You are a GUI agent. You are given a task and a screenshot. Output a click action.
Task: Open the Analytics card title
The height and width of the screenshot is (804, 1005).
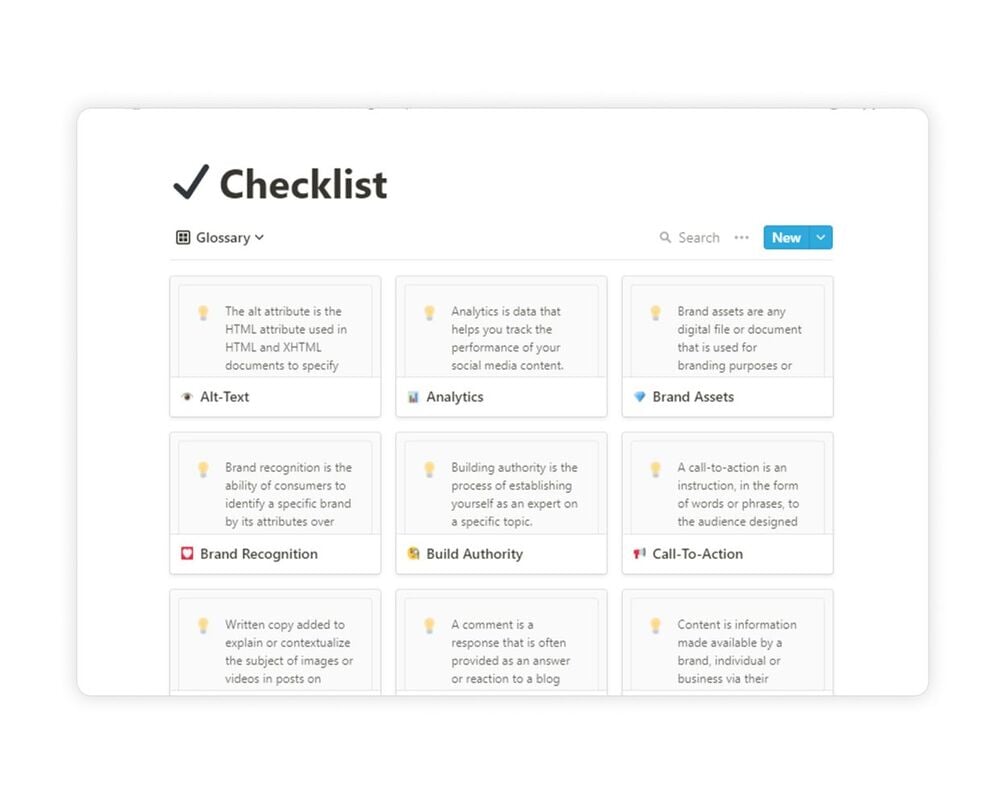[455, 397]
